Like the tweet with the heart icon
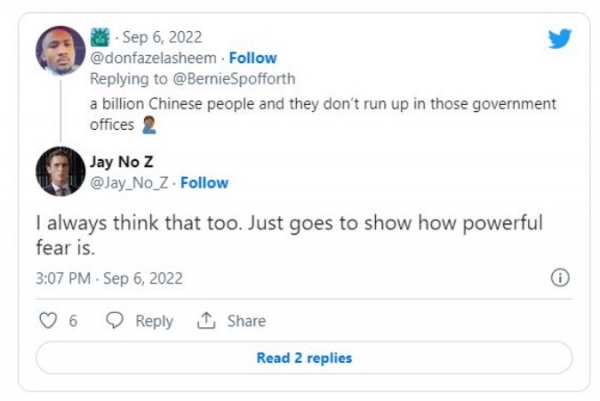Image resolution: width=600 pixels, height=401 pixels. click(x=47, y=321)
